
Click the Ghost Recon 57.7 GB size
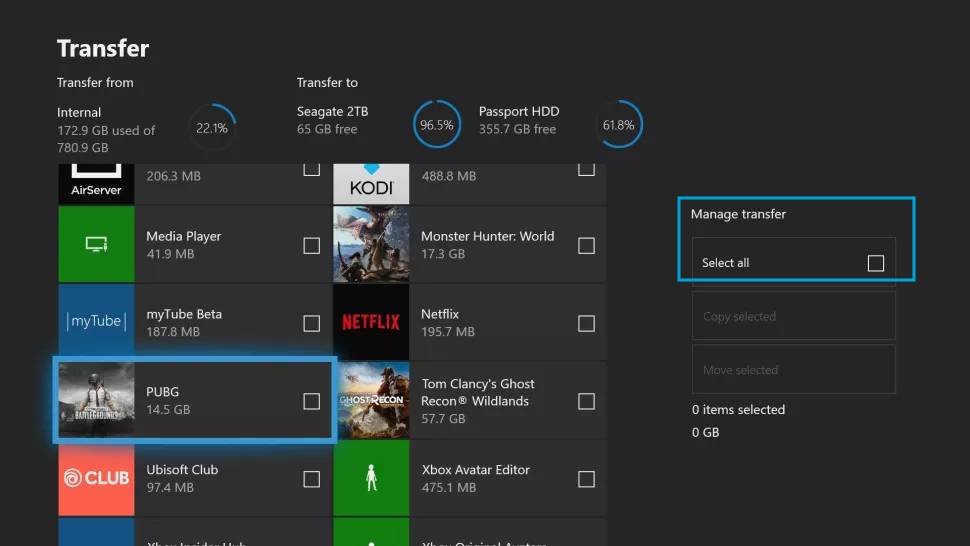(x=442, y=419)
